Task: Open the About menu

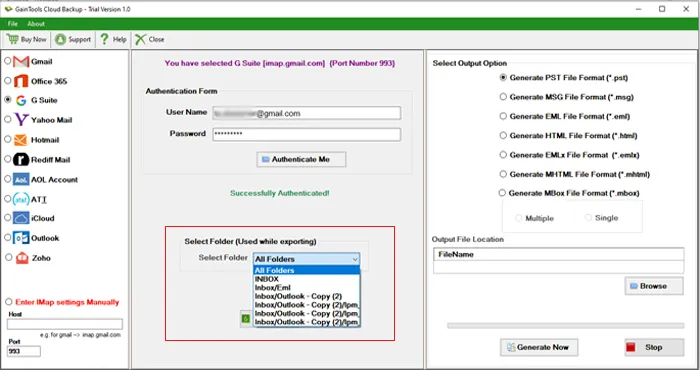Action: 36,24
